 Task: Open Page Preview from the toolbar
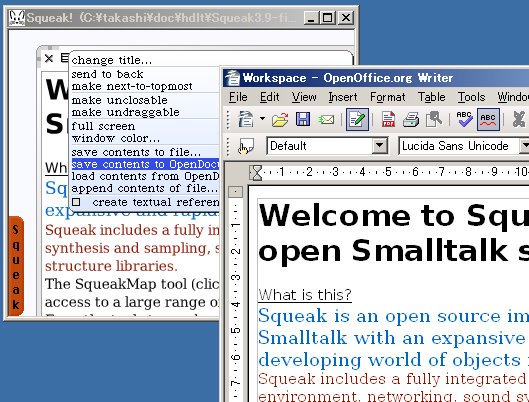click(434, 119)
